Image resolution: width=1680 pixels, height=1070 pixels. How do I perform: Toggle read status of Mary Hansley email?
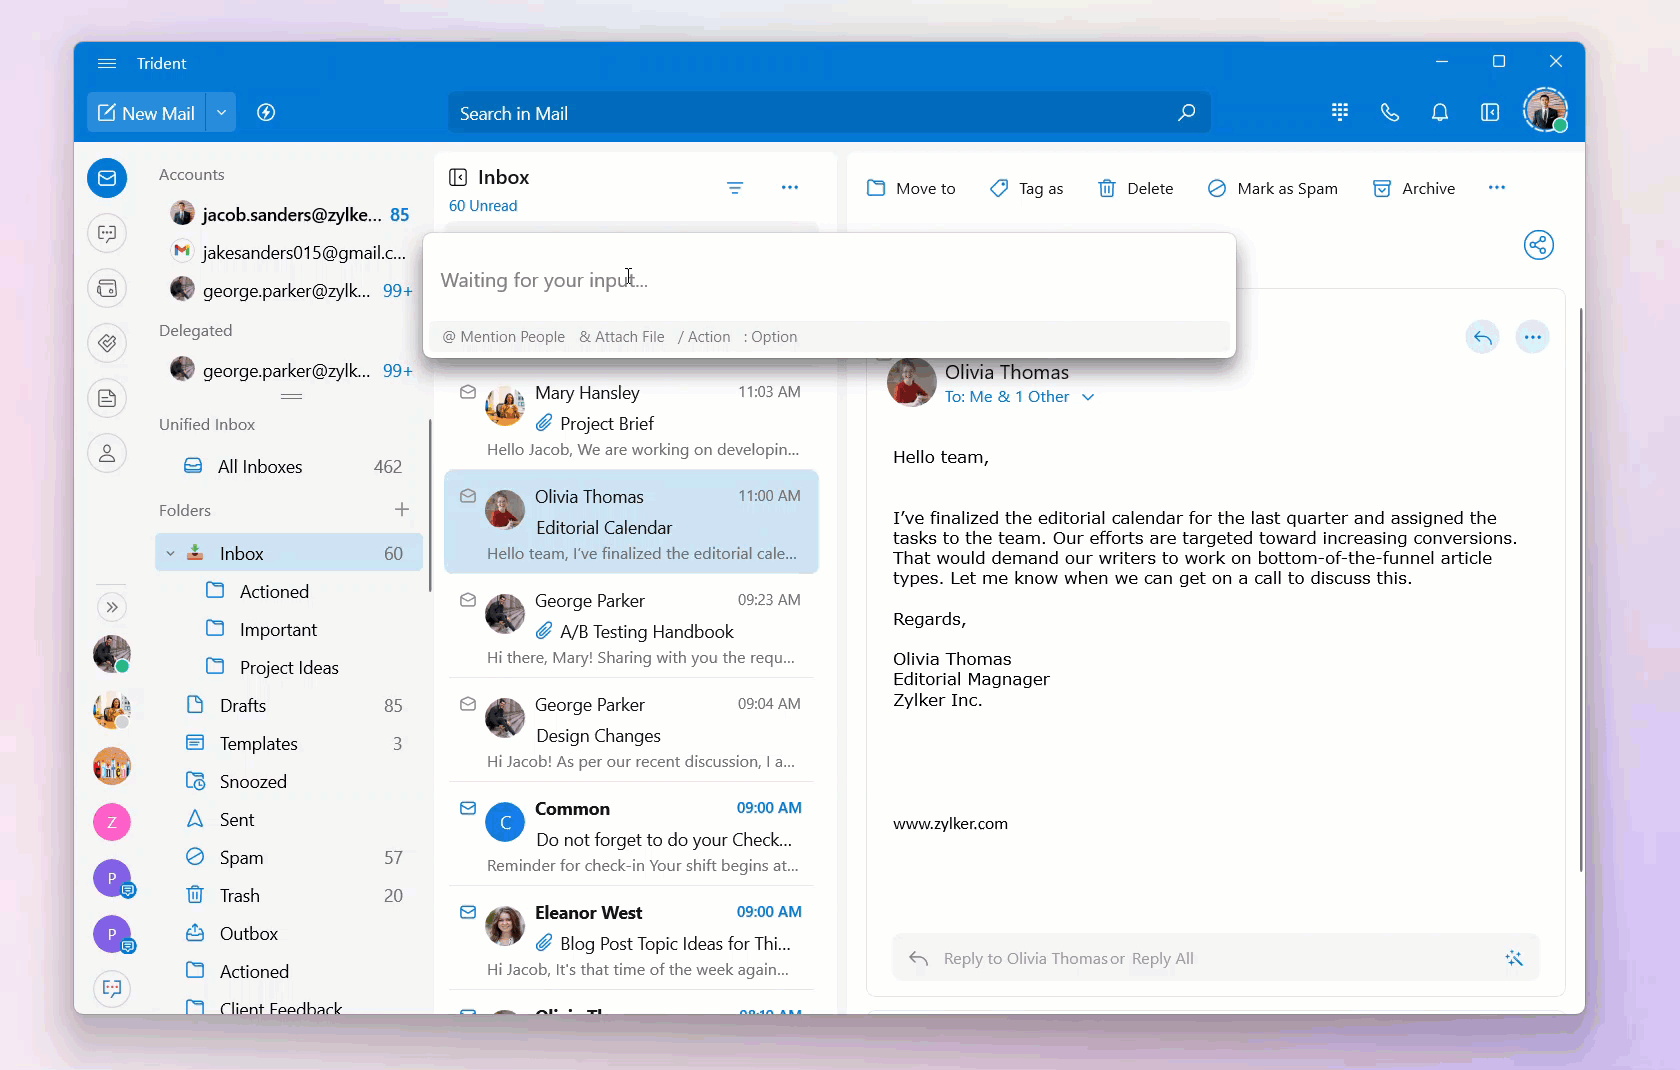pos(467,393)
